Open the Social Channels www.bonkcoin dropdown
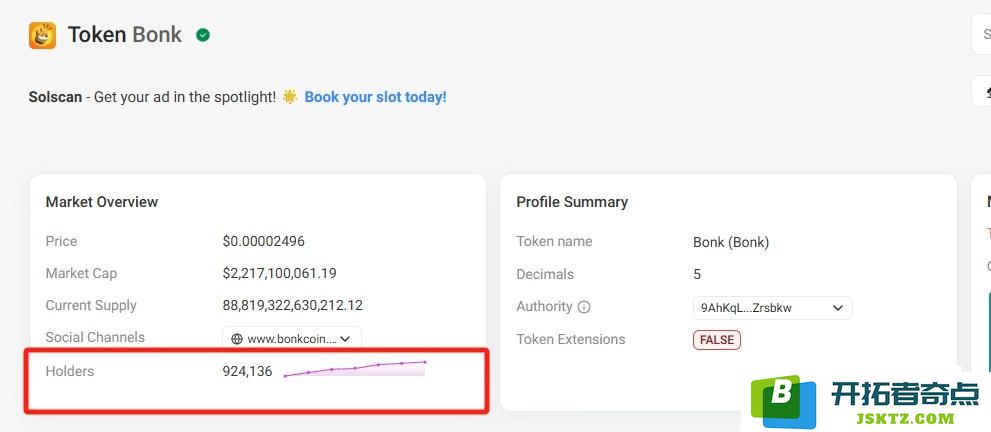 291,338
